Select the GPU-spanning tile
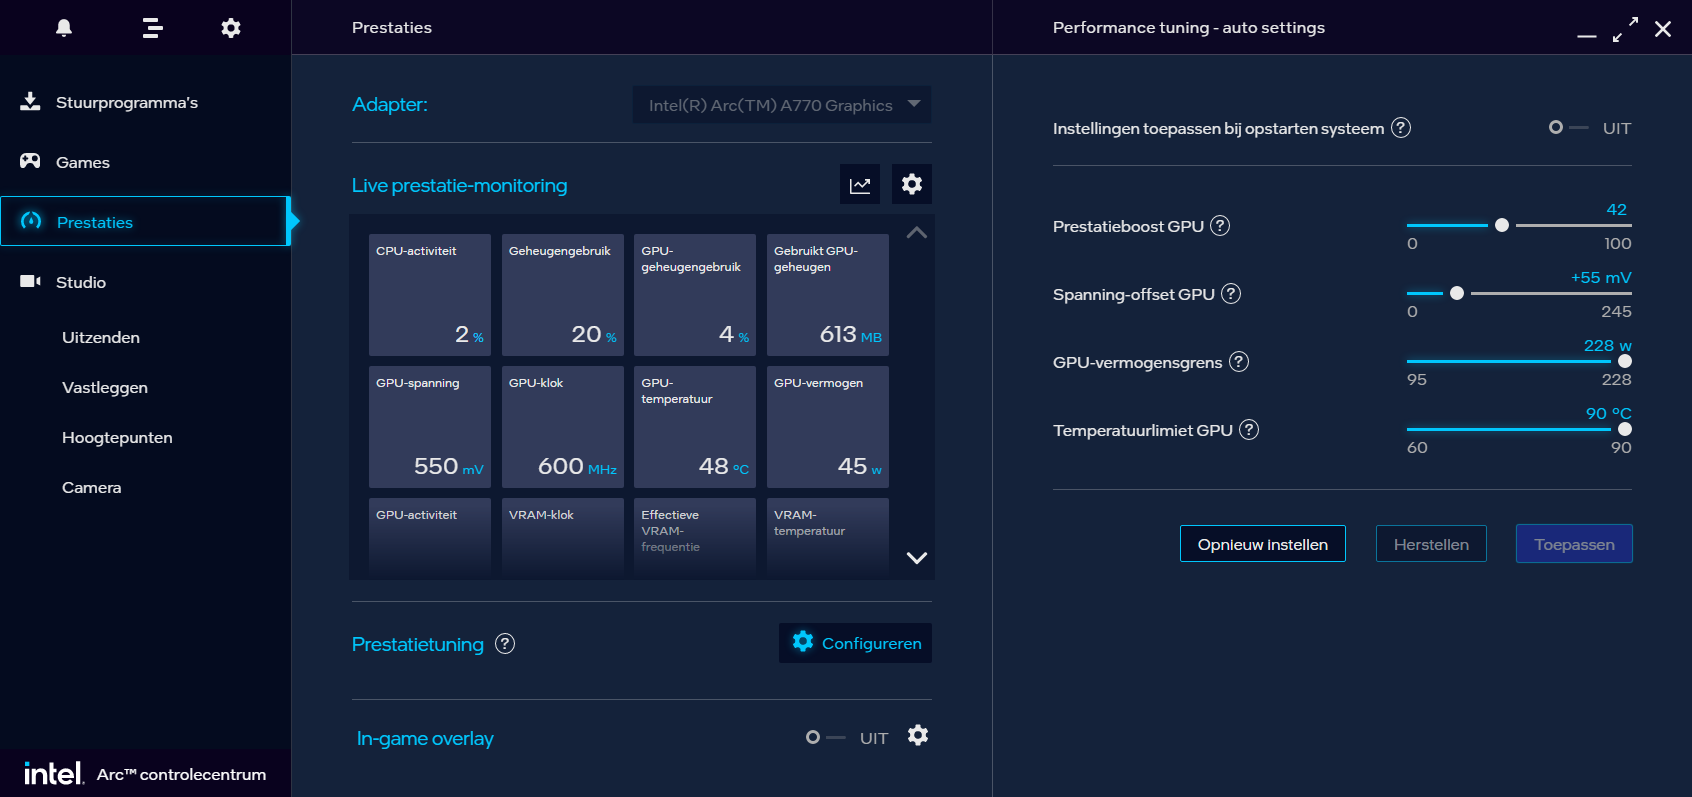This screenshot has height=797, width=1692. click(430, 427)
